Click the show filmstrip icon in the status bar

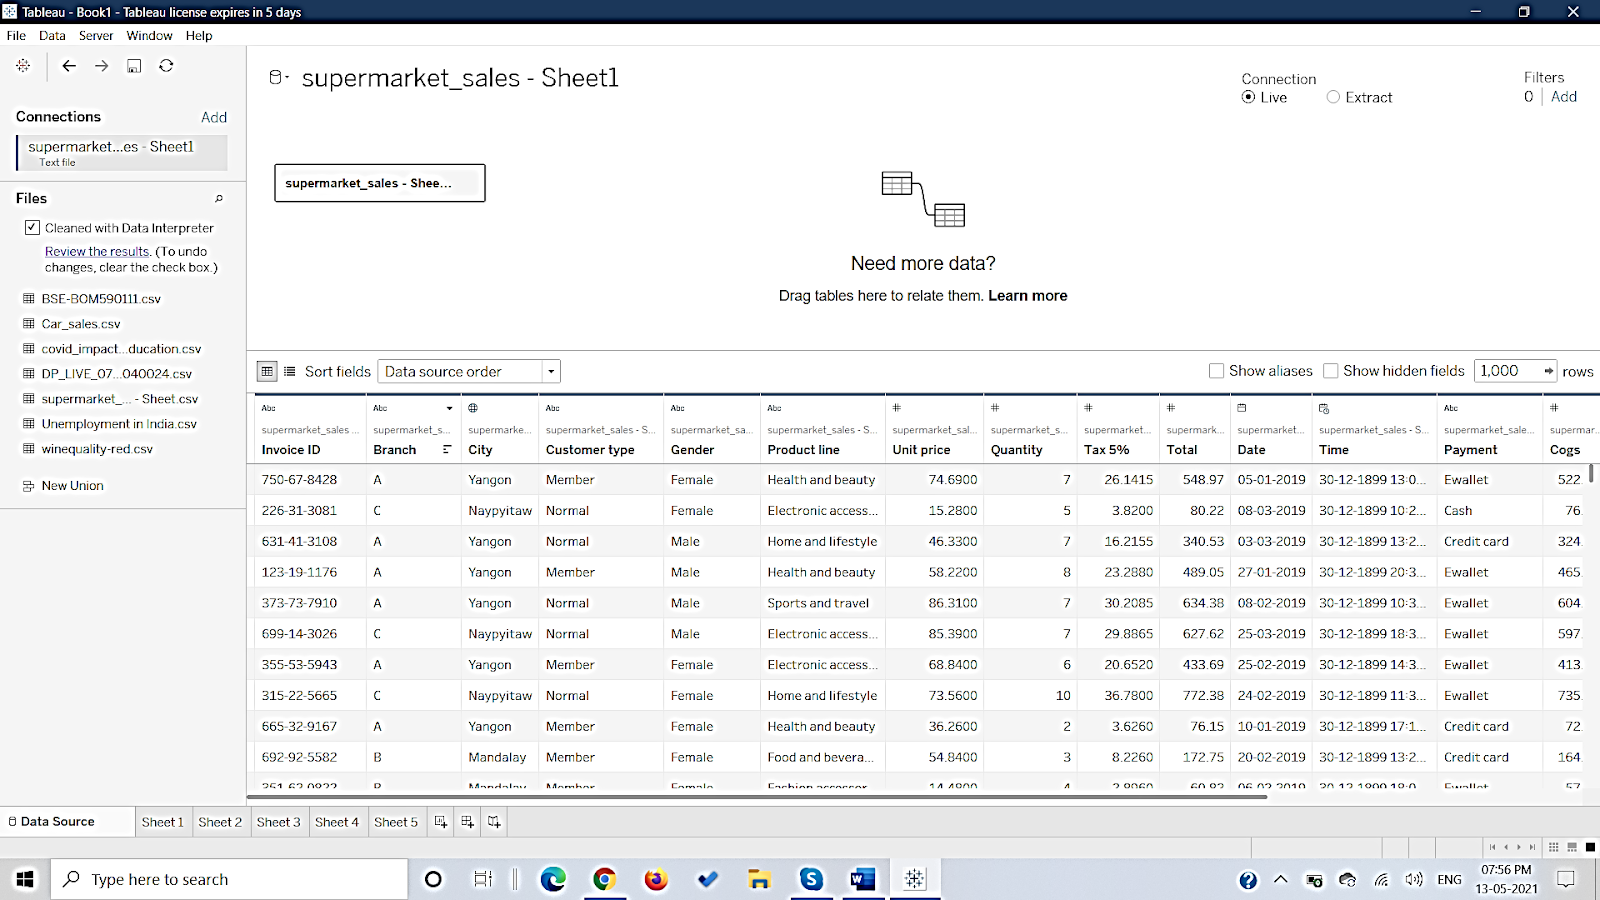1572,847
